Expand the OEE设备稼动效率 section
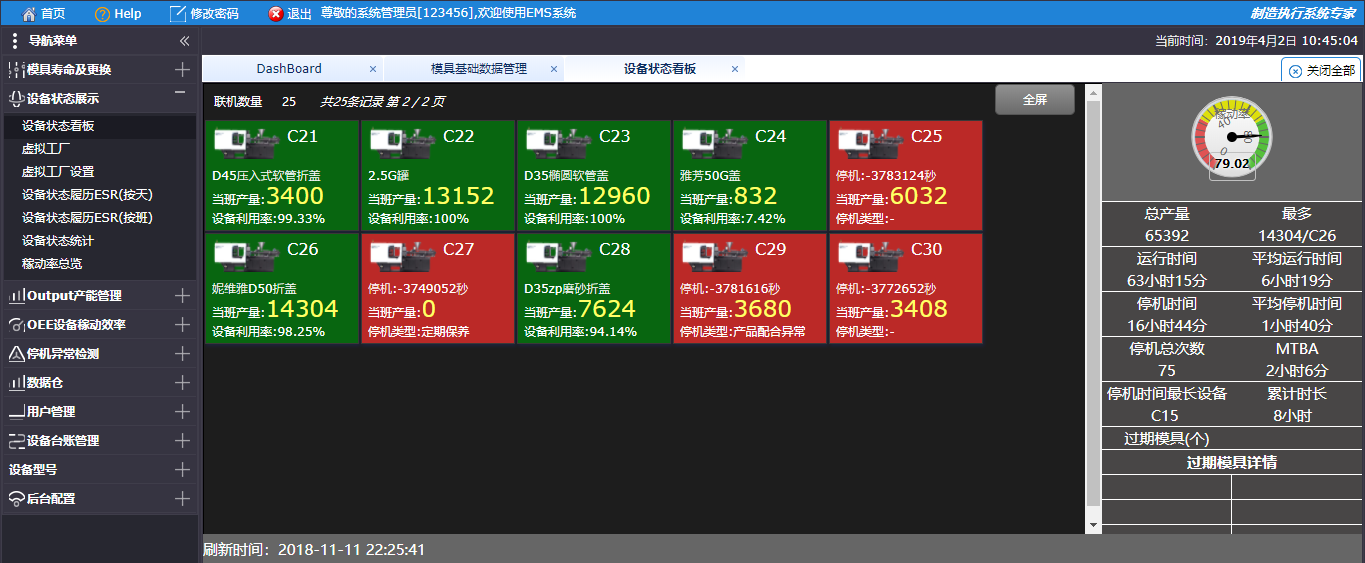Image resolution: width=1365 pixels, height=563 pixels. click(x=182, y=324)
